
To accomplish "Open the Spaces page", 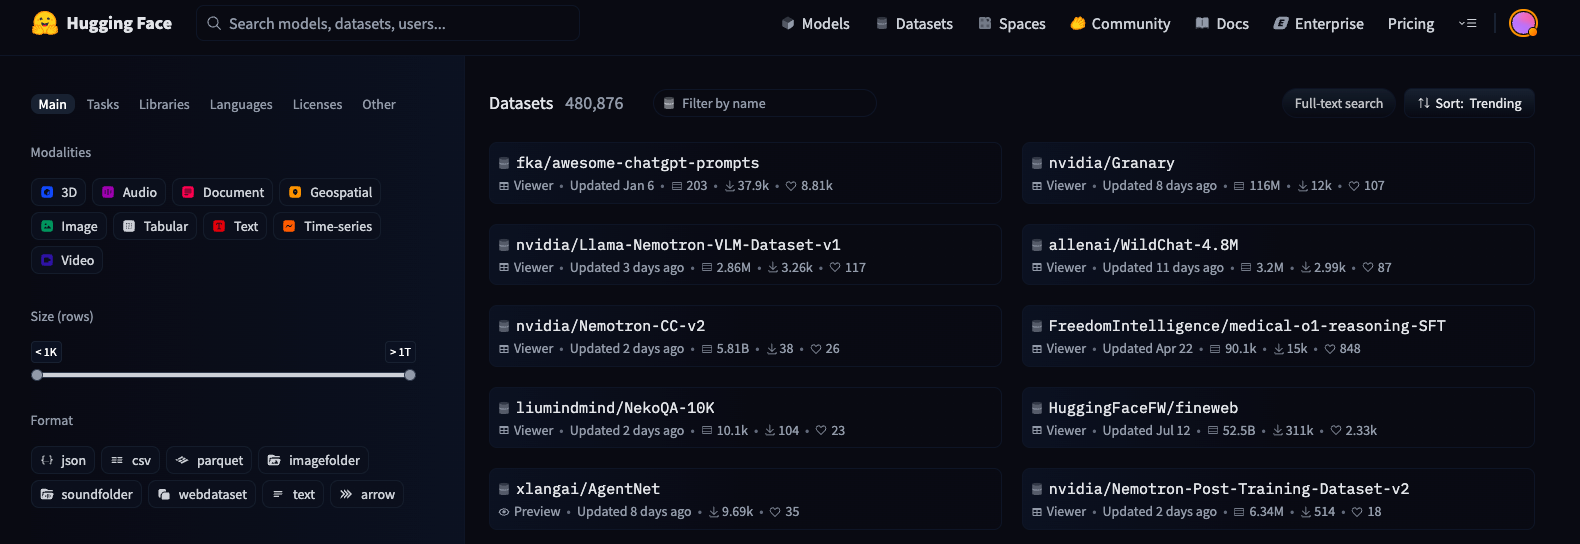I will pos(1012,23).
